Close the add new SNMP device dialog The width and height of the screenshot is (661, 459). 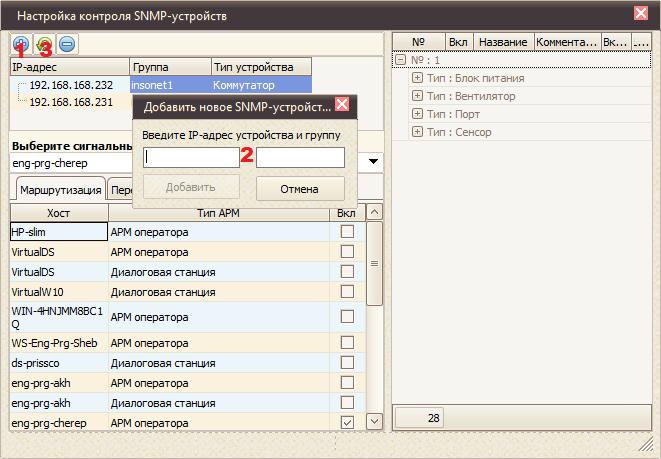coord(342,104)
